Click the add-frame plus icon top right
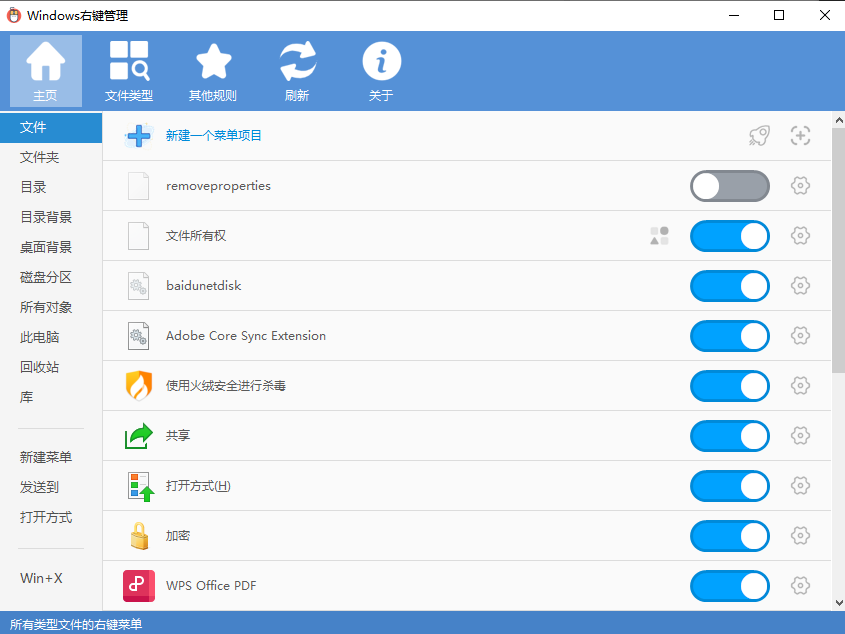 point(800,136)
